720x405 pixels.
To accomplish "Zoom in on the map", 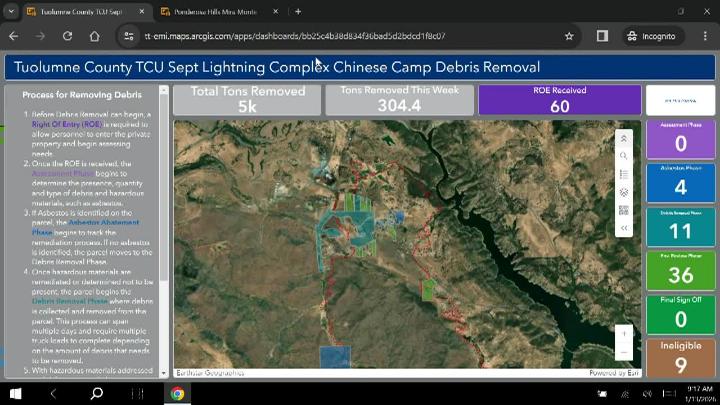I will (x=624, y=334).
